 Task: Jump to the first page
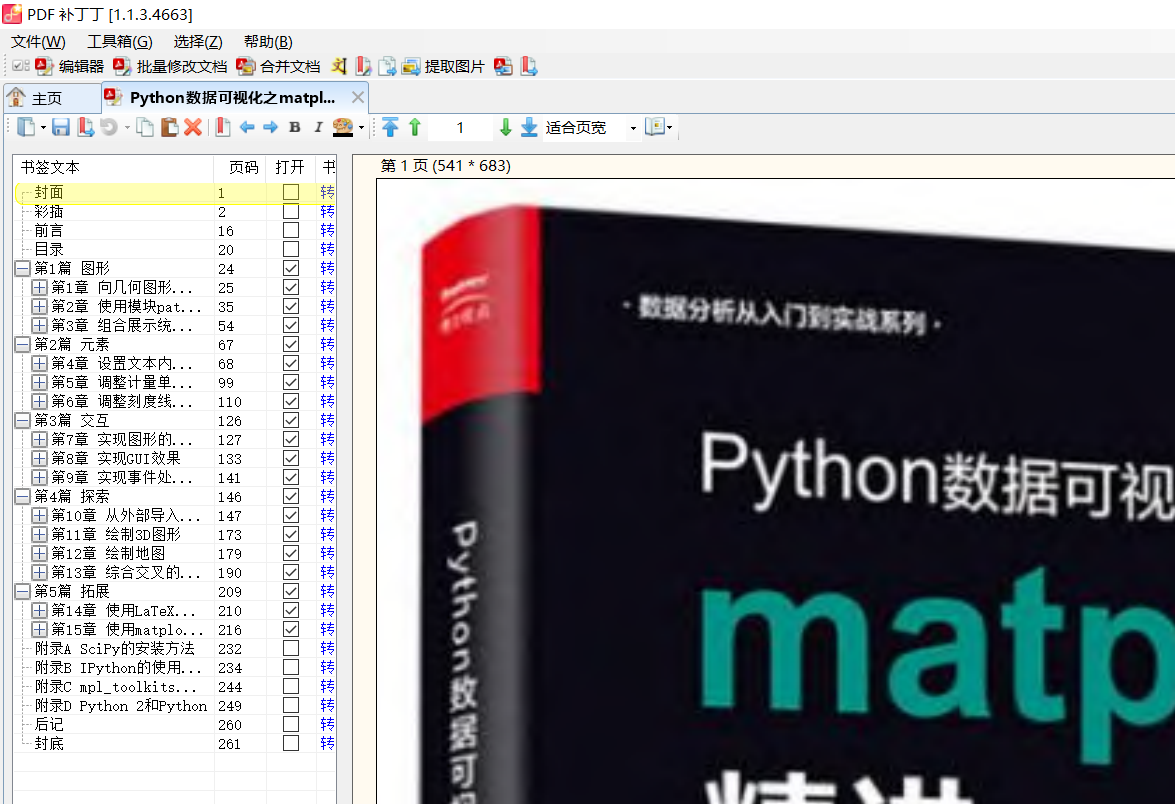(390, 127)
